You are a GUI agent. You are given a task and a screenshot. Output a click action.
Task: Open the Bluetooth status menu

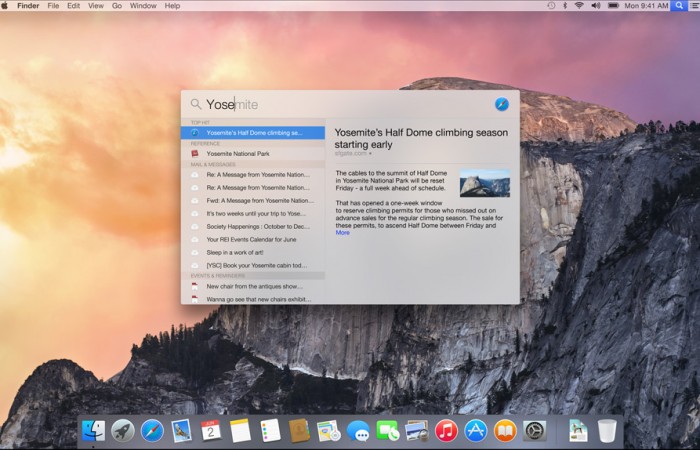(x=564, y=6)
